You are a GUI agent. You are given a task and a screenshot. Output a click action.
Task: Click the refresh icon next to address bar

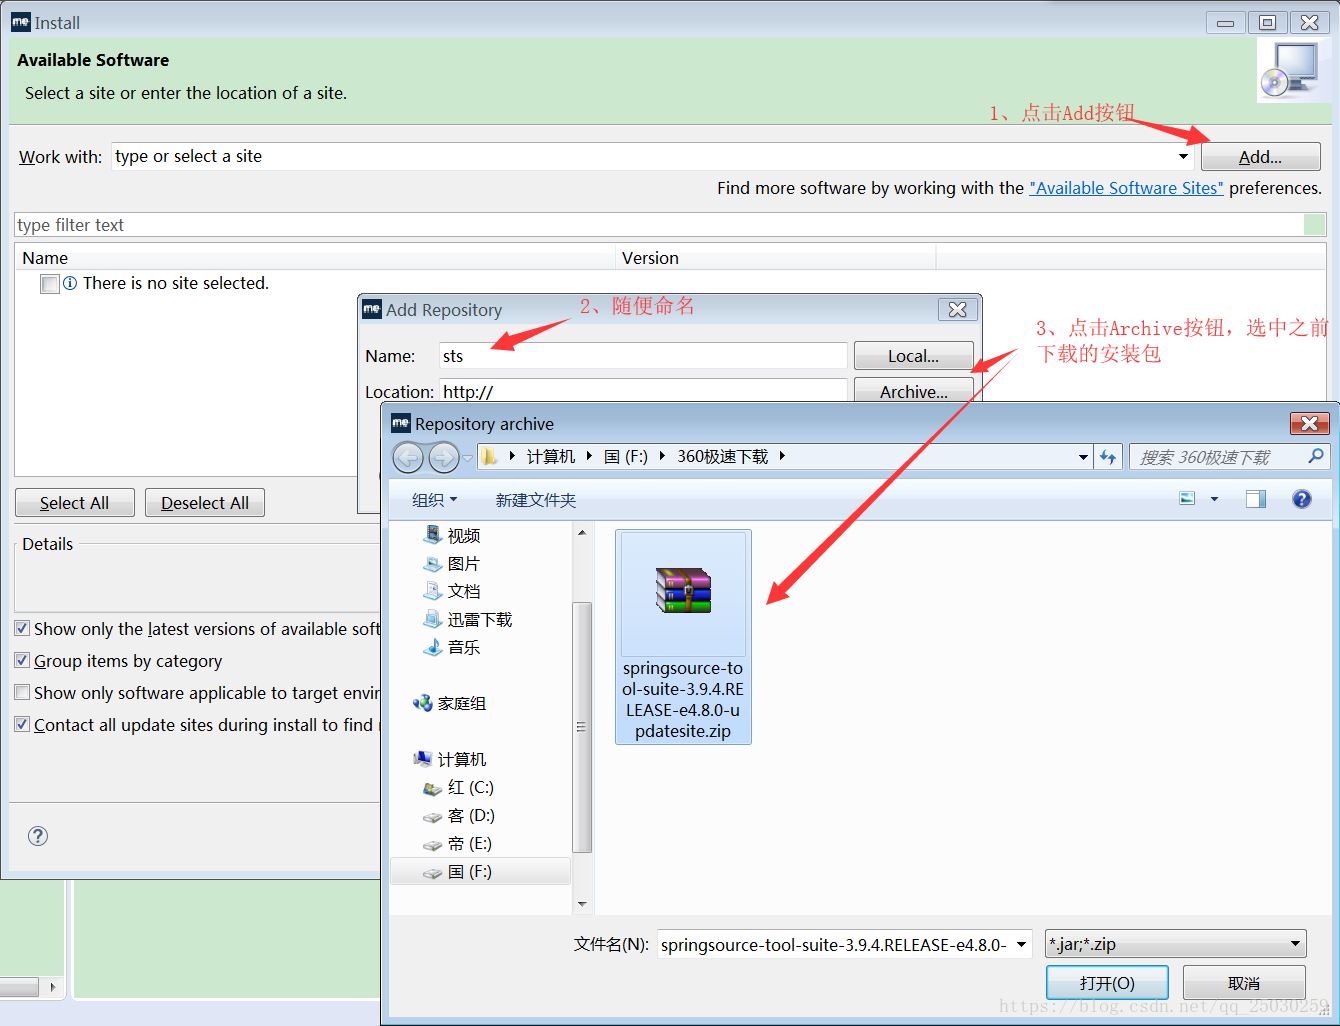(1107, 457)
